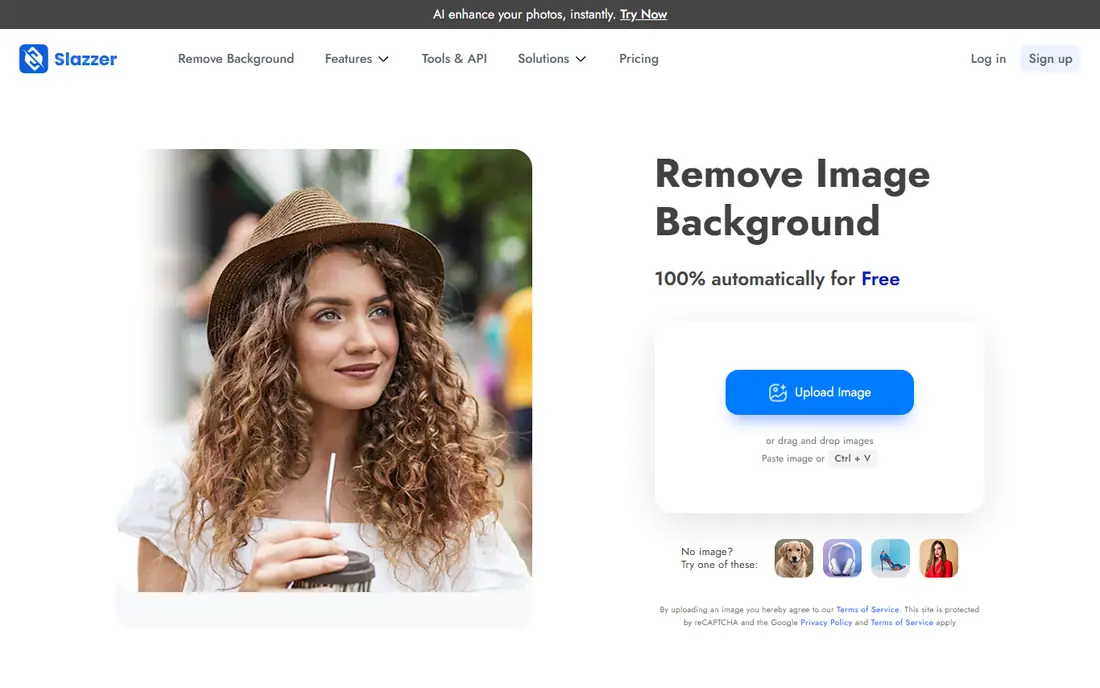Click the Upload Image button label

point(833,393)
